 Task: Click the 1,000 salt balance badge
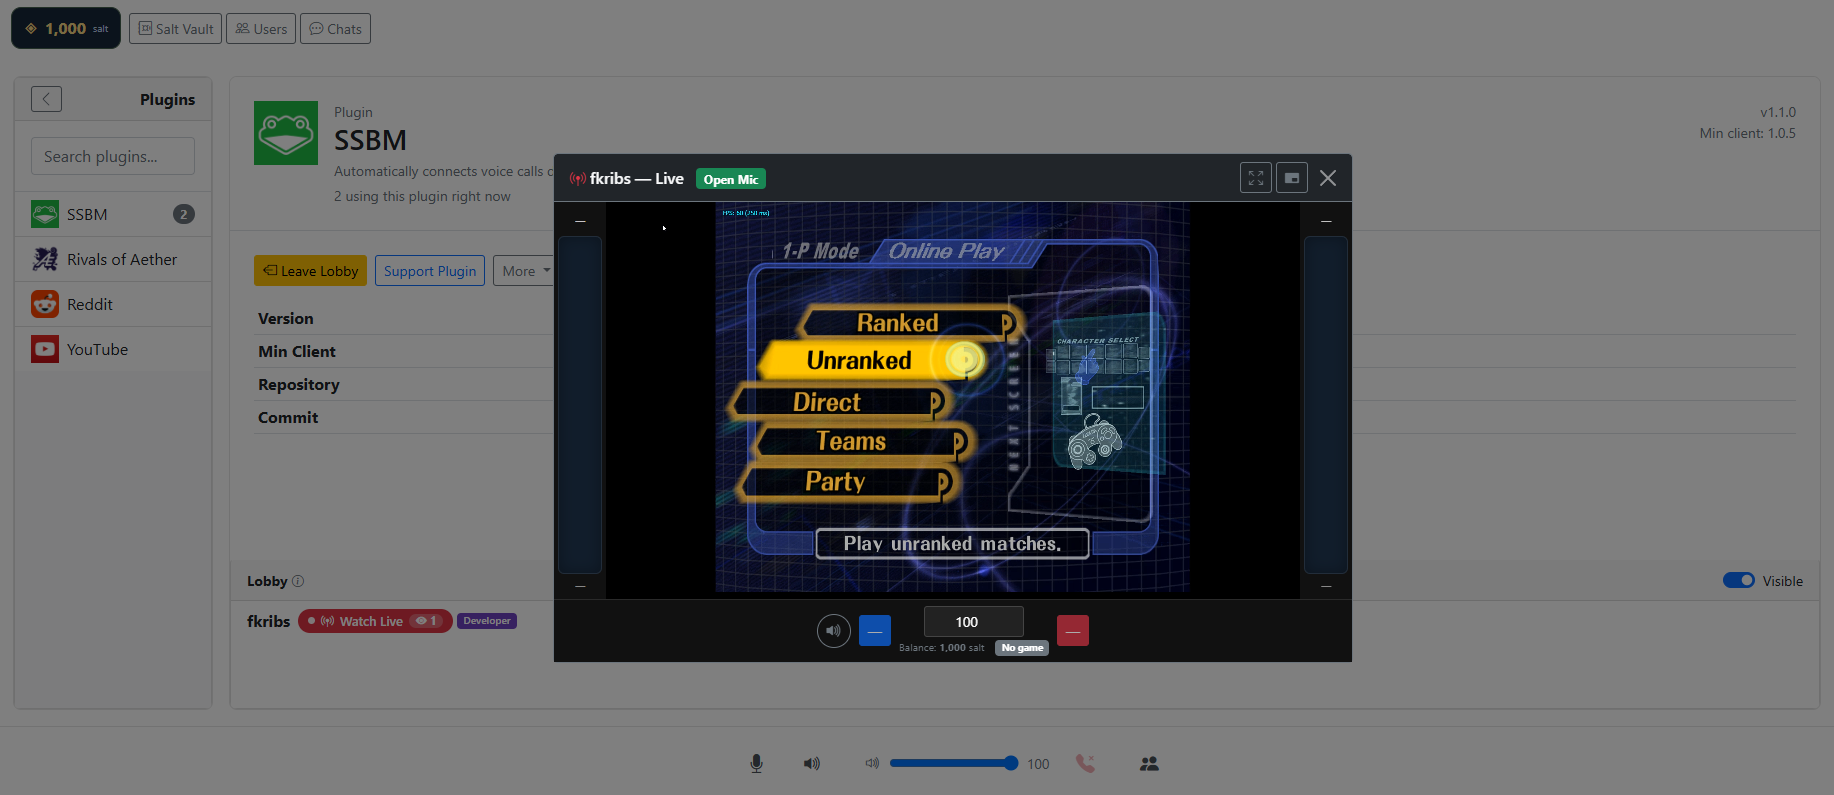click(66, 28)
